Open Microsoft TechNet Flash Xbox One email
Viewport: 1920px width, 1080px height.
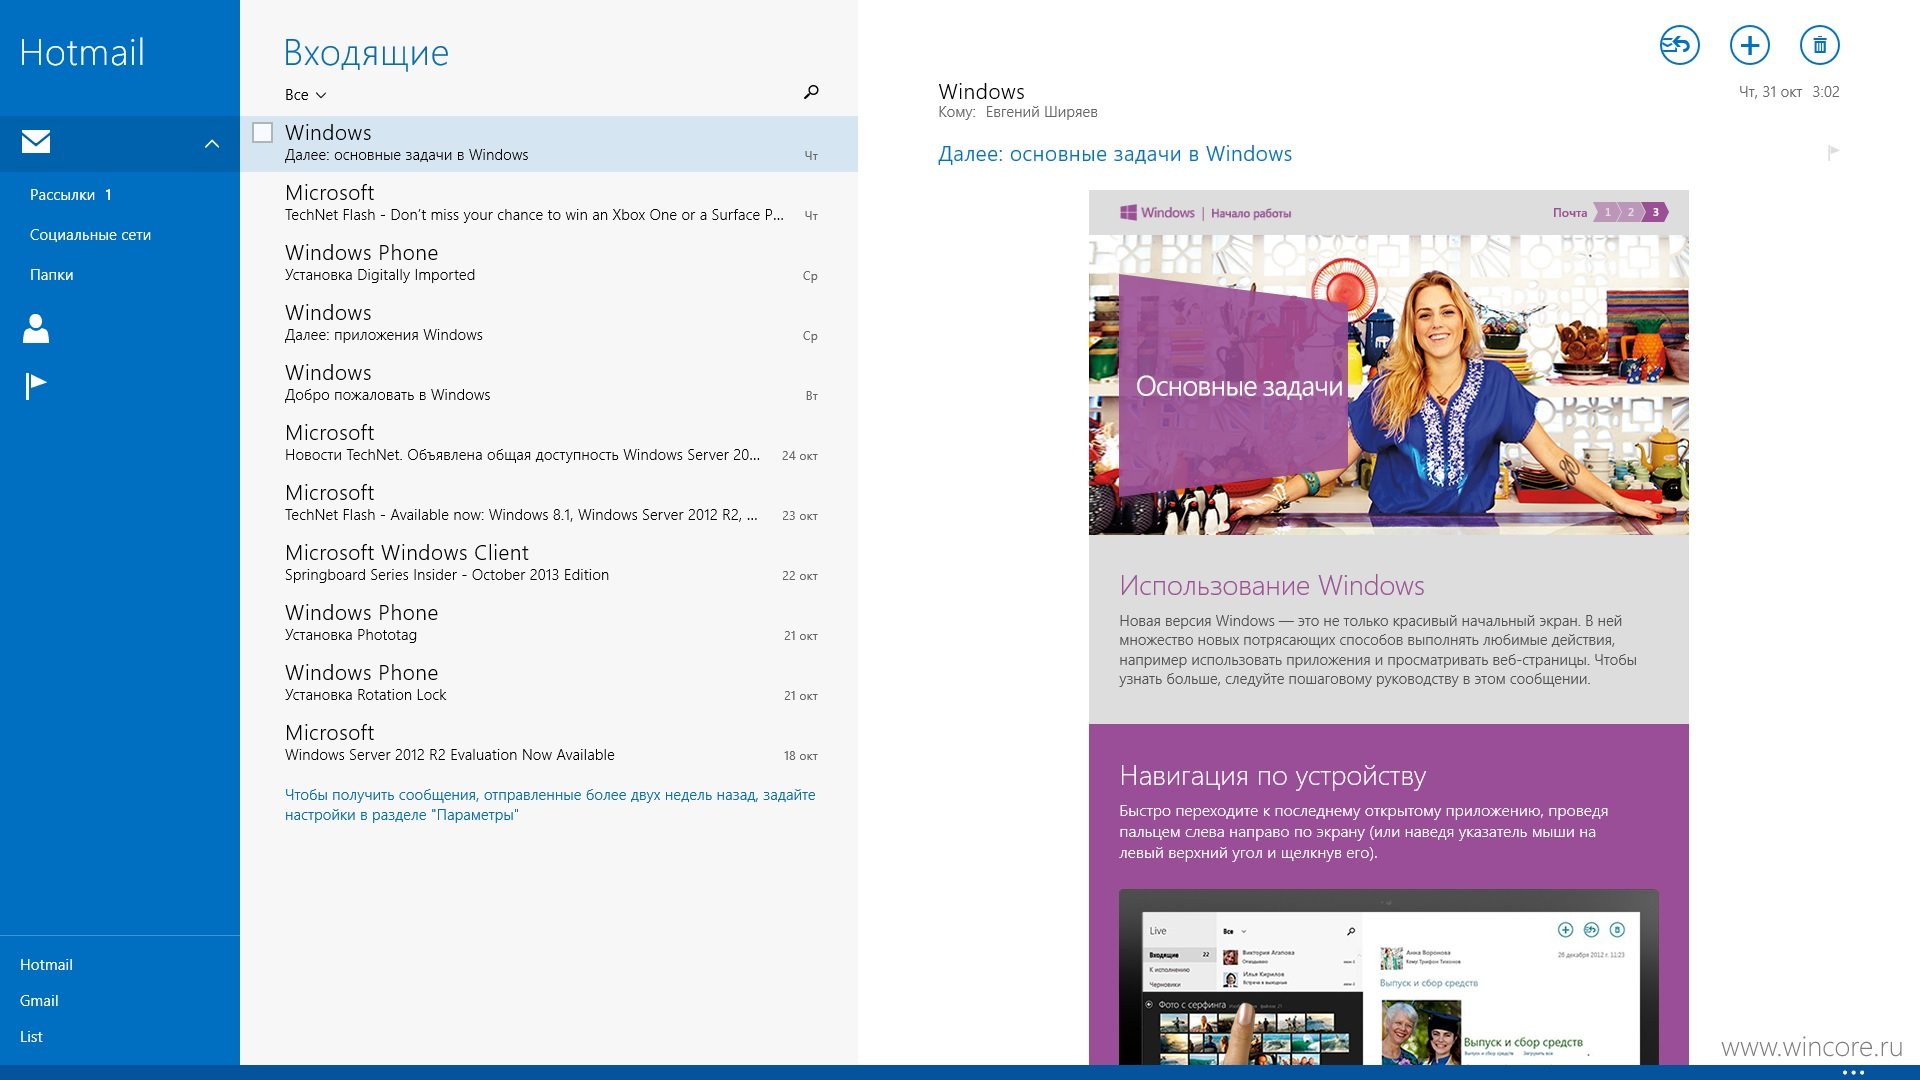(x=549, y=203)
